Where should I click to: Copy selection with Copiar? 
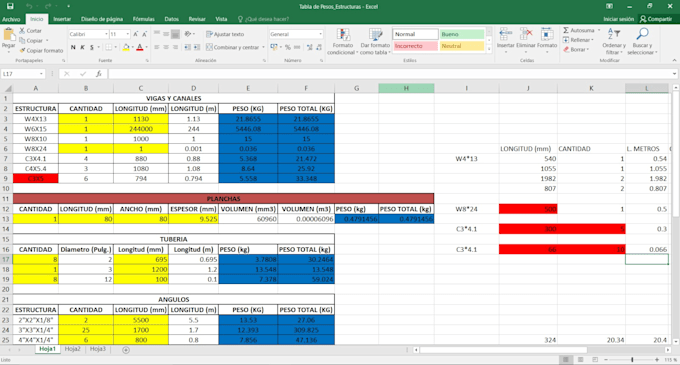point(31,40)
